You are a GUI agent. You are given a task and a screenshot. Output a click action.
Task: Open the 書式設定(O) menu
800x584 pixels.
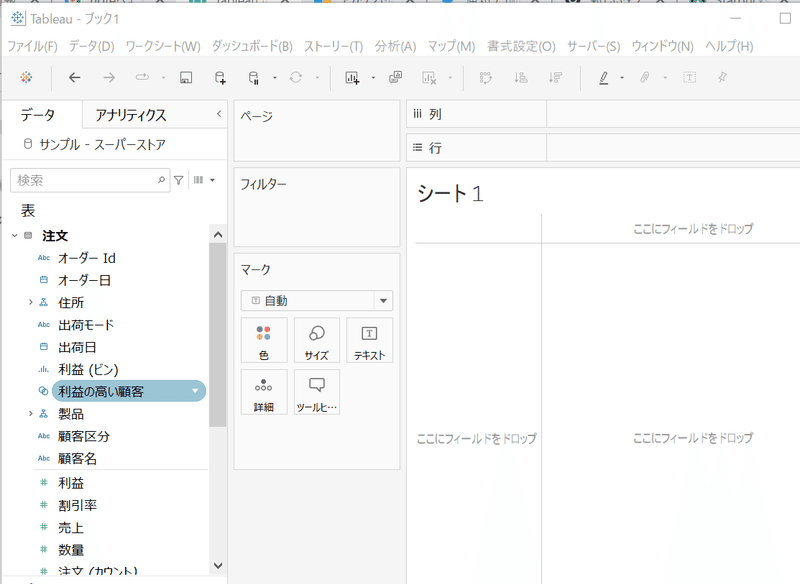[x=521, y=46]
